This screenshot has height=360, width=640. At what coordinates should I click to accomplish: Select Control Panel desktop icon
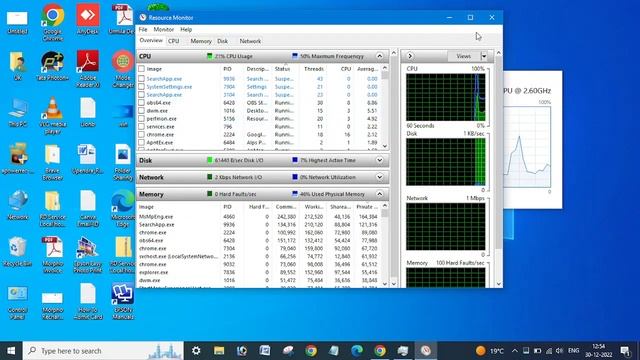point(18,301)
